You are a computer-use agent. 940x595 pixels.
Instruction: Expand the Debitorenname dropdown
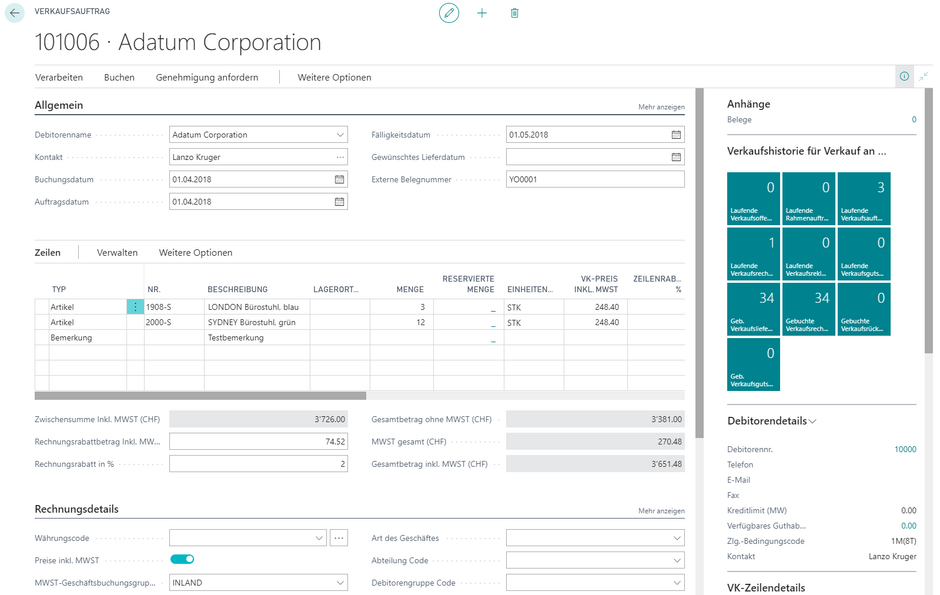pos(340,135)
